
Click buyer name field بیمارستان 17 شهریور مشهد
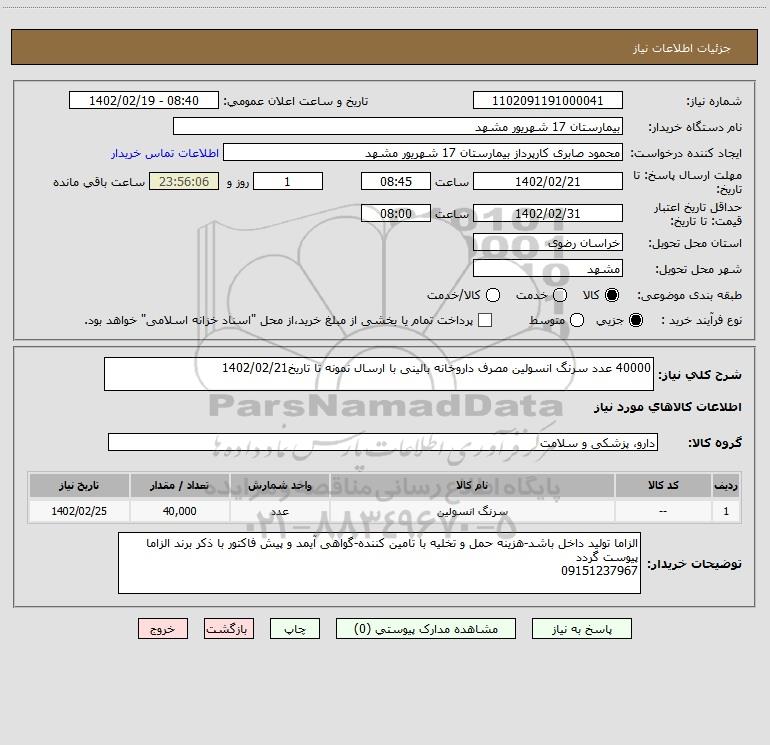(x=398, y=126)
